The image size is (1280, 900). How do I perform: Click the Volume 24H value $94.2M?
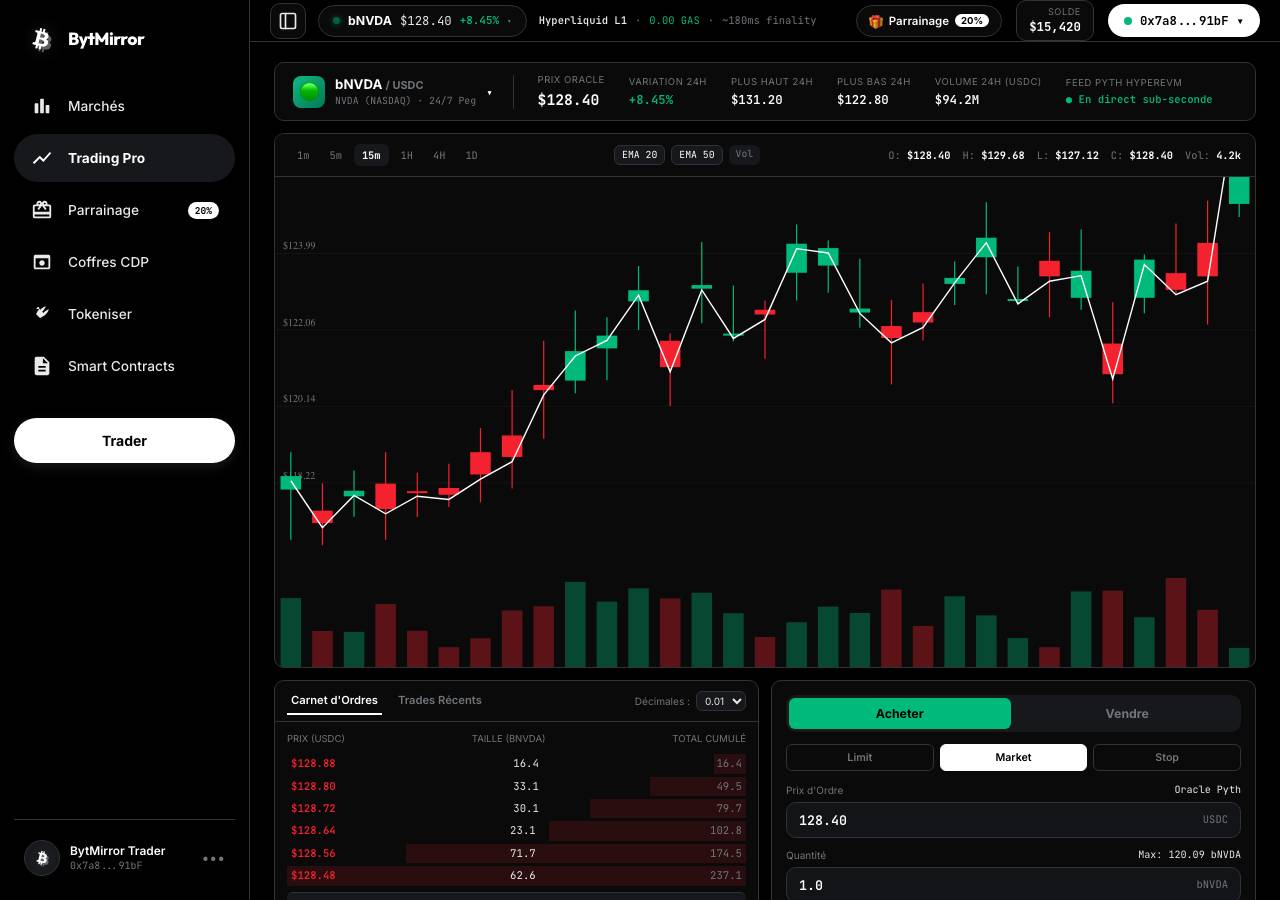click(957, 100)
